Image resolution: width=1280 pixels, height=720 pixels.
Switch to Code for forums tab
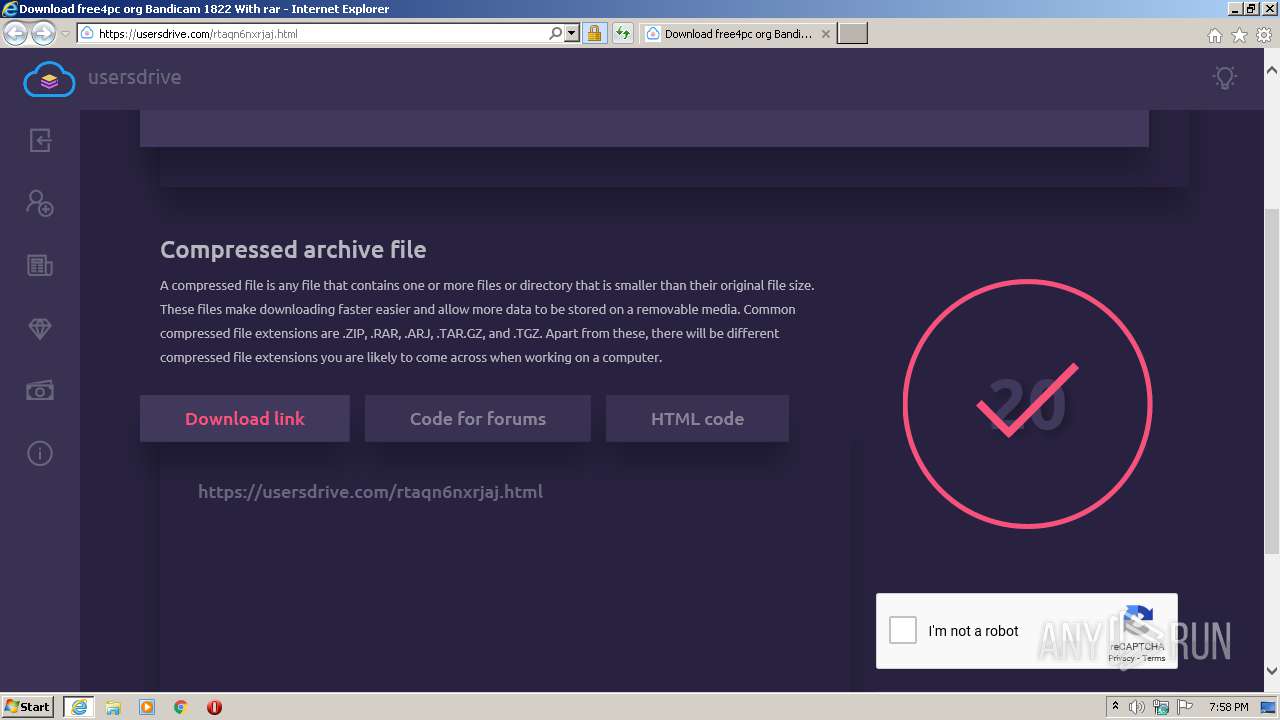tap(478, 419)
